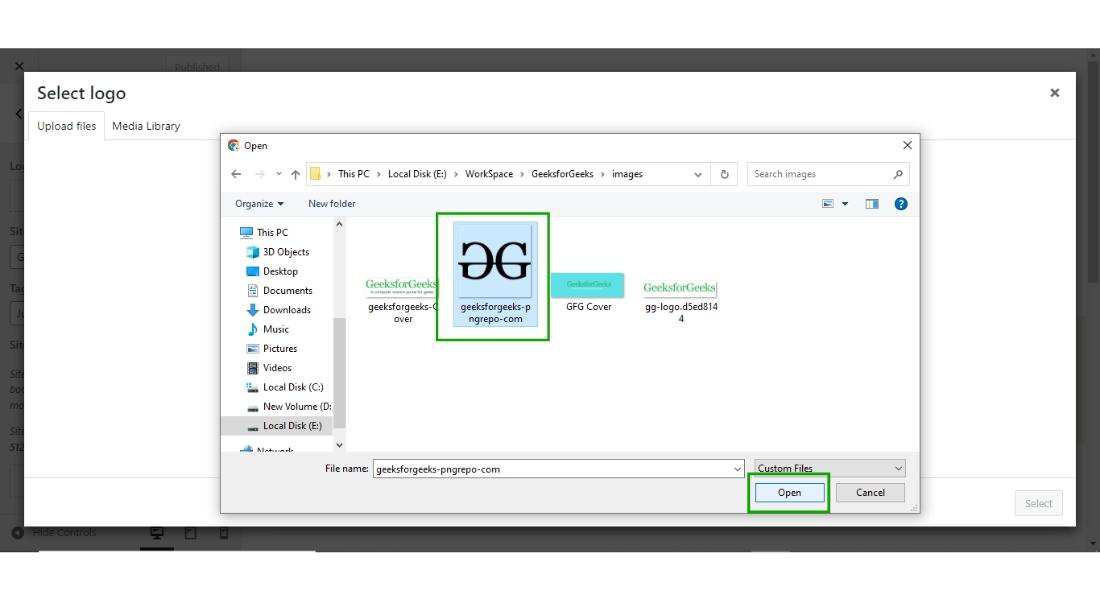Select geeksforgeeks-pngrepo-com image file
The width and height of the screenshot is (1100, 600).
(x=495, y=274)
